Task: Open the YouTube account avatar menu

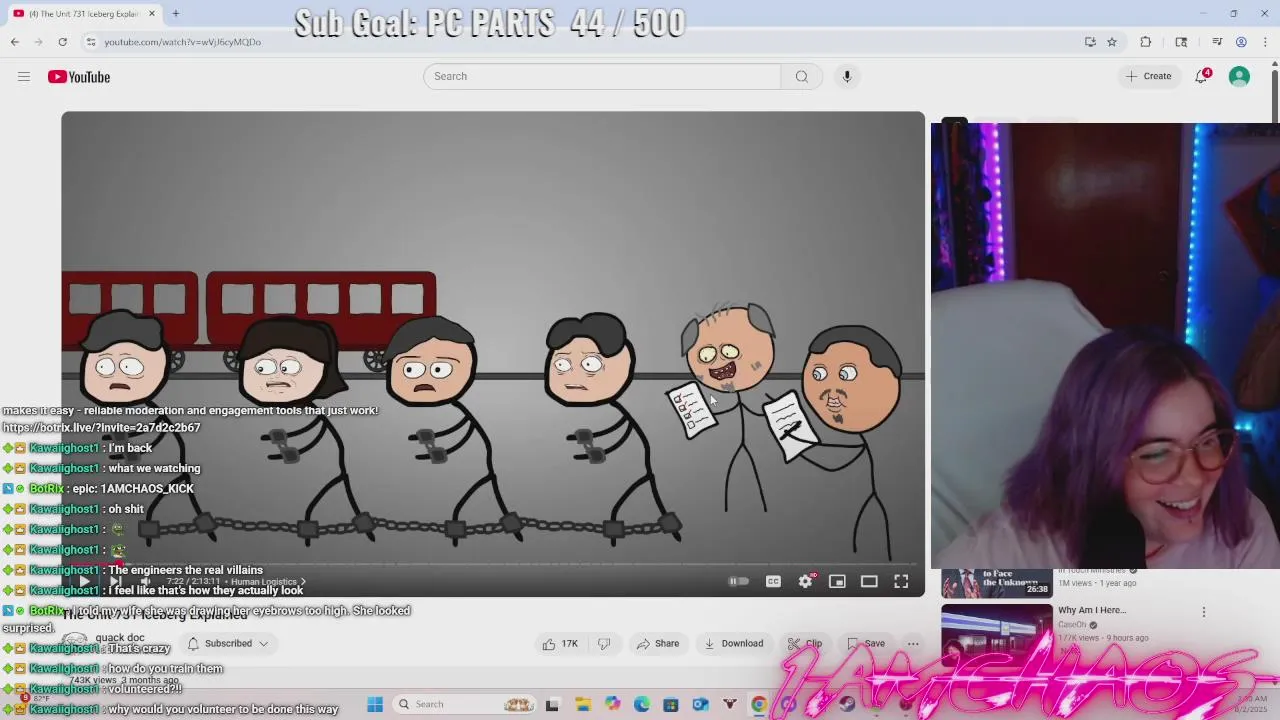Action: point(1239,76)
